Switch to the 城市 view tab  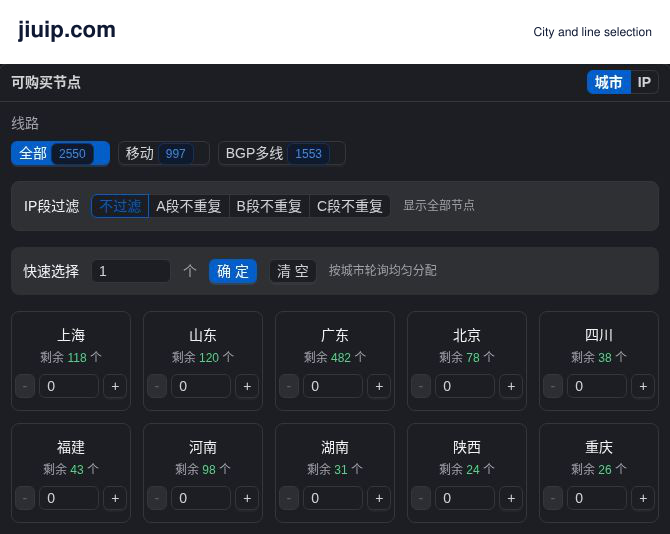(608, 82)
